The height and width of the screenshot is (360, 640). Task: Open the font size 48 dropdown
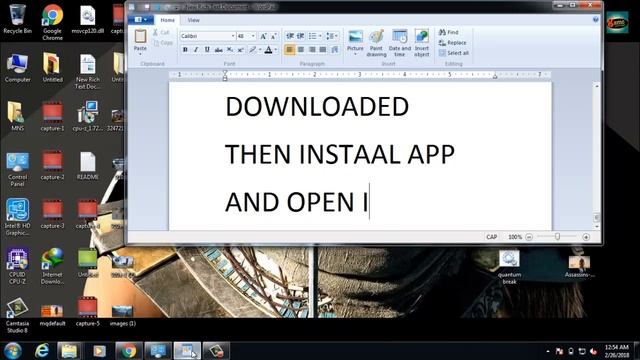pos(253,36)
